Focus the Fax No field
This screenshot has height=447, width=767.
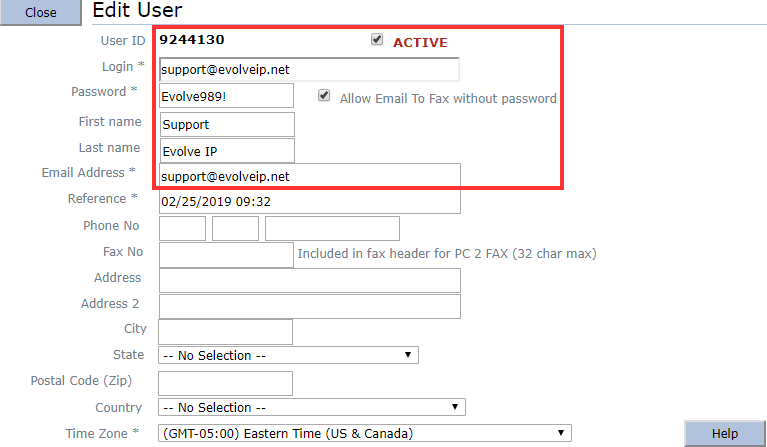pyautogui.click(x=226, y=254)
